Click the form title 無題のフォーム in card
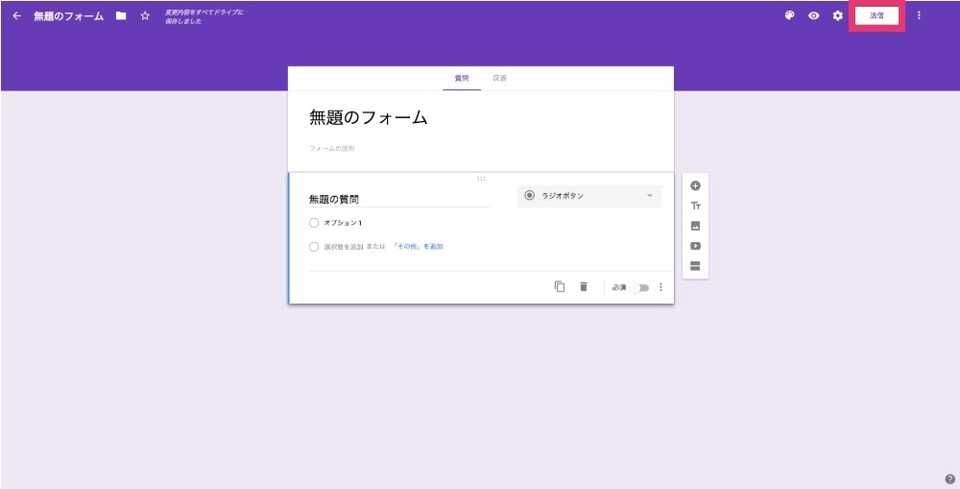This screenshot has height=489, width=960. pos(368,118)
